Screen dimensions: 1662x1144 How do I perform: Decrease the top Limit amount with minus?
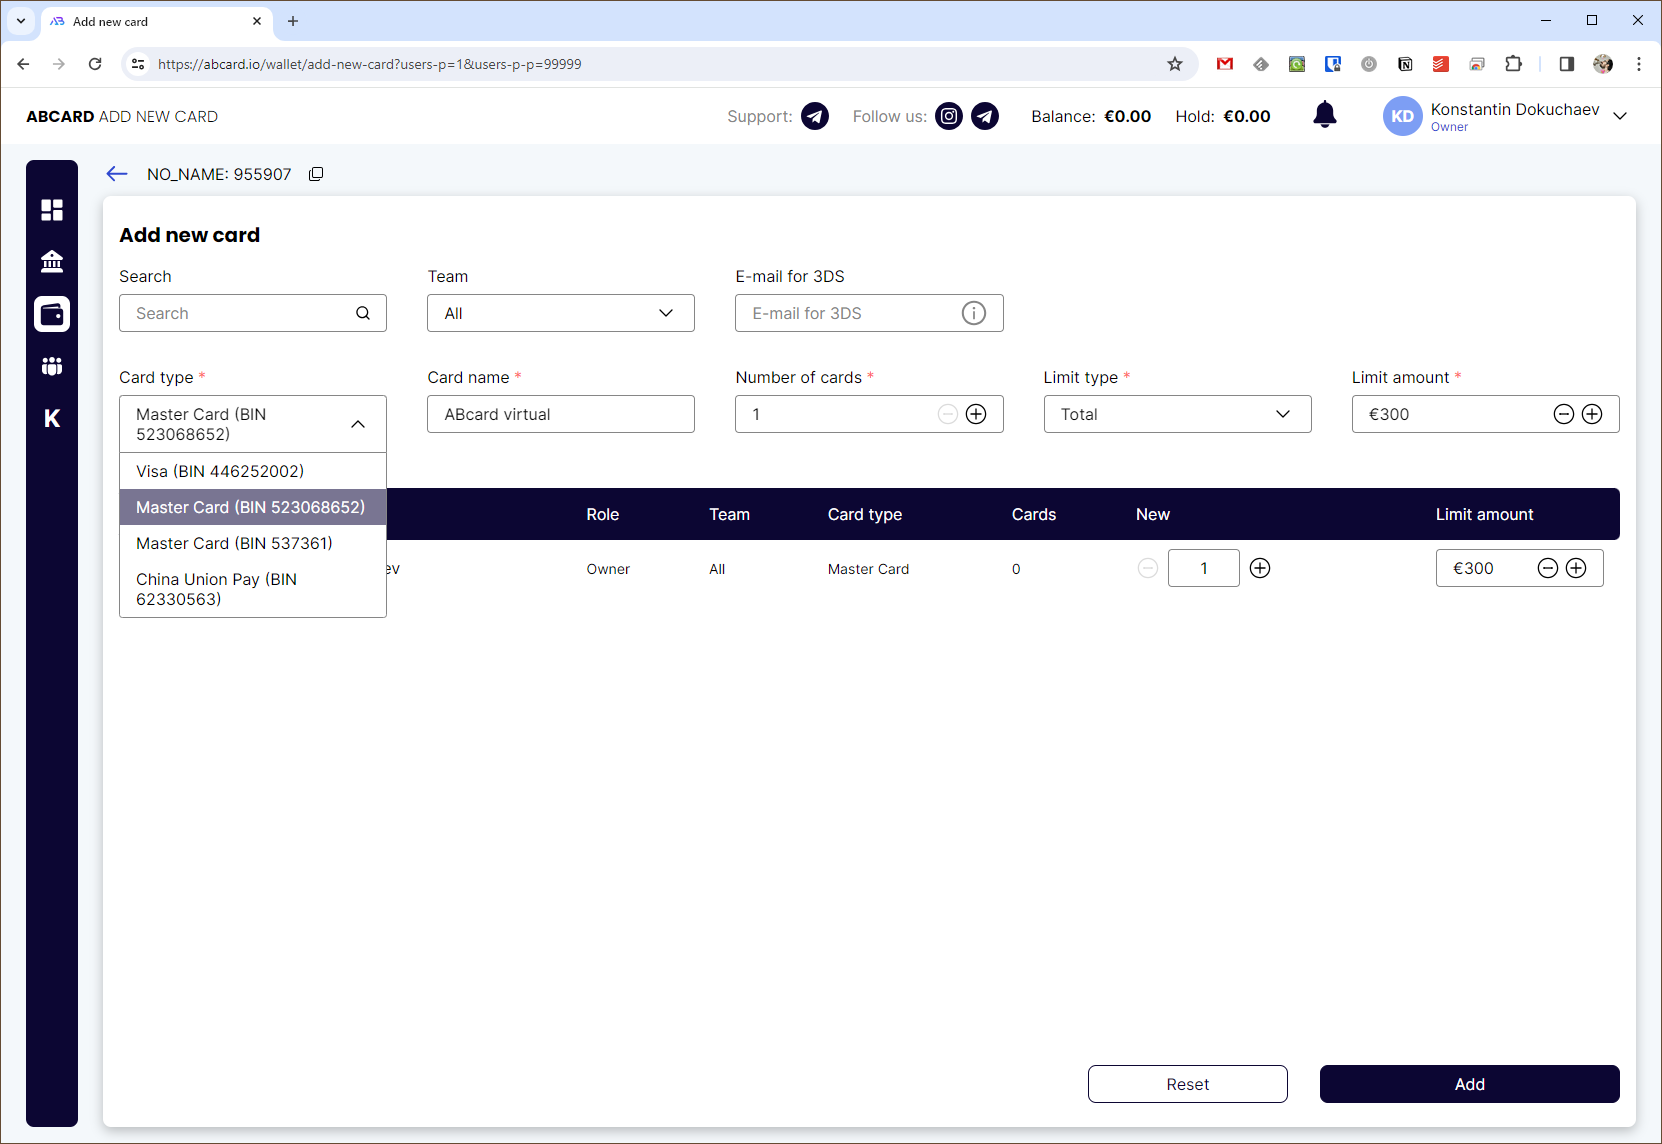click(1564, 414)
